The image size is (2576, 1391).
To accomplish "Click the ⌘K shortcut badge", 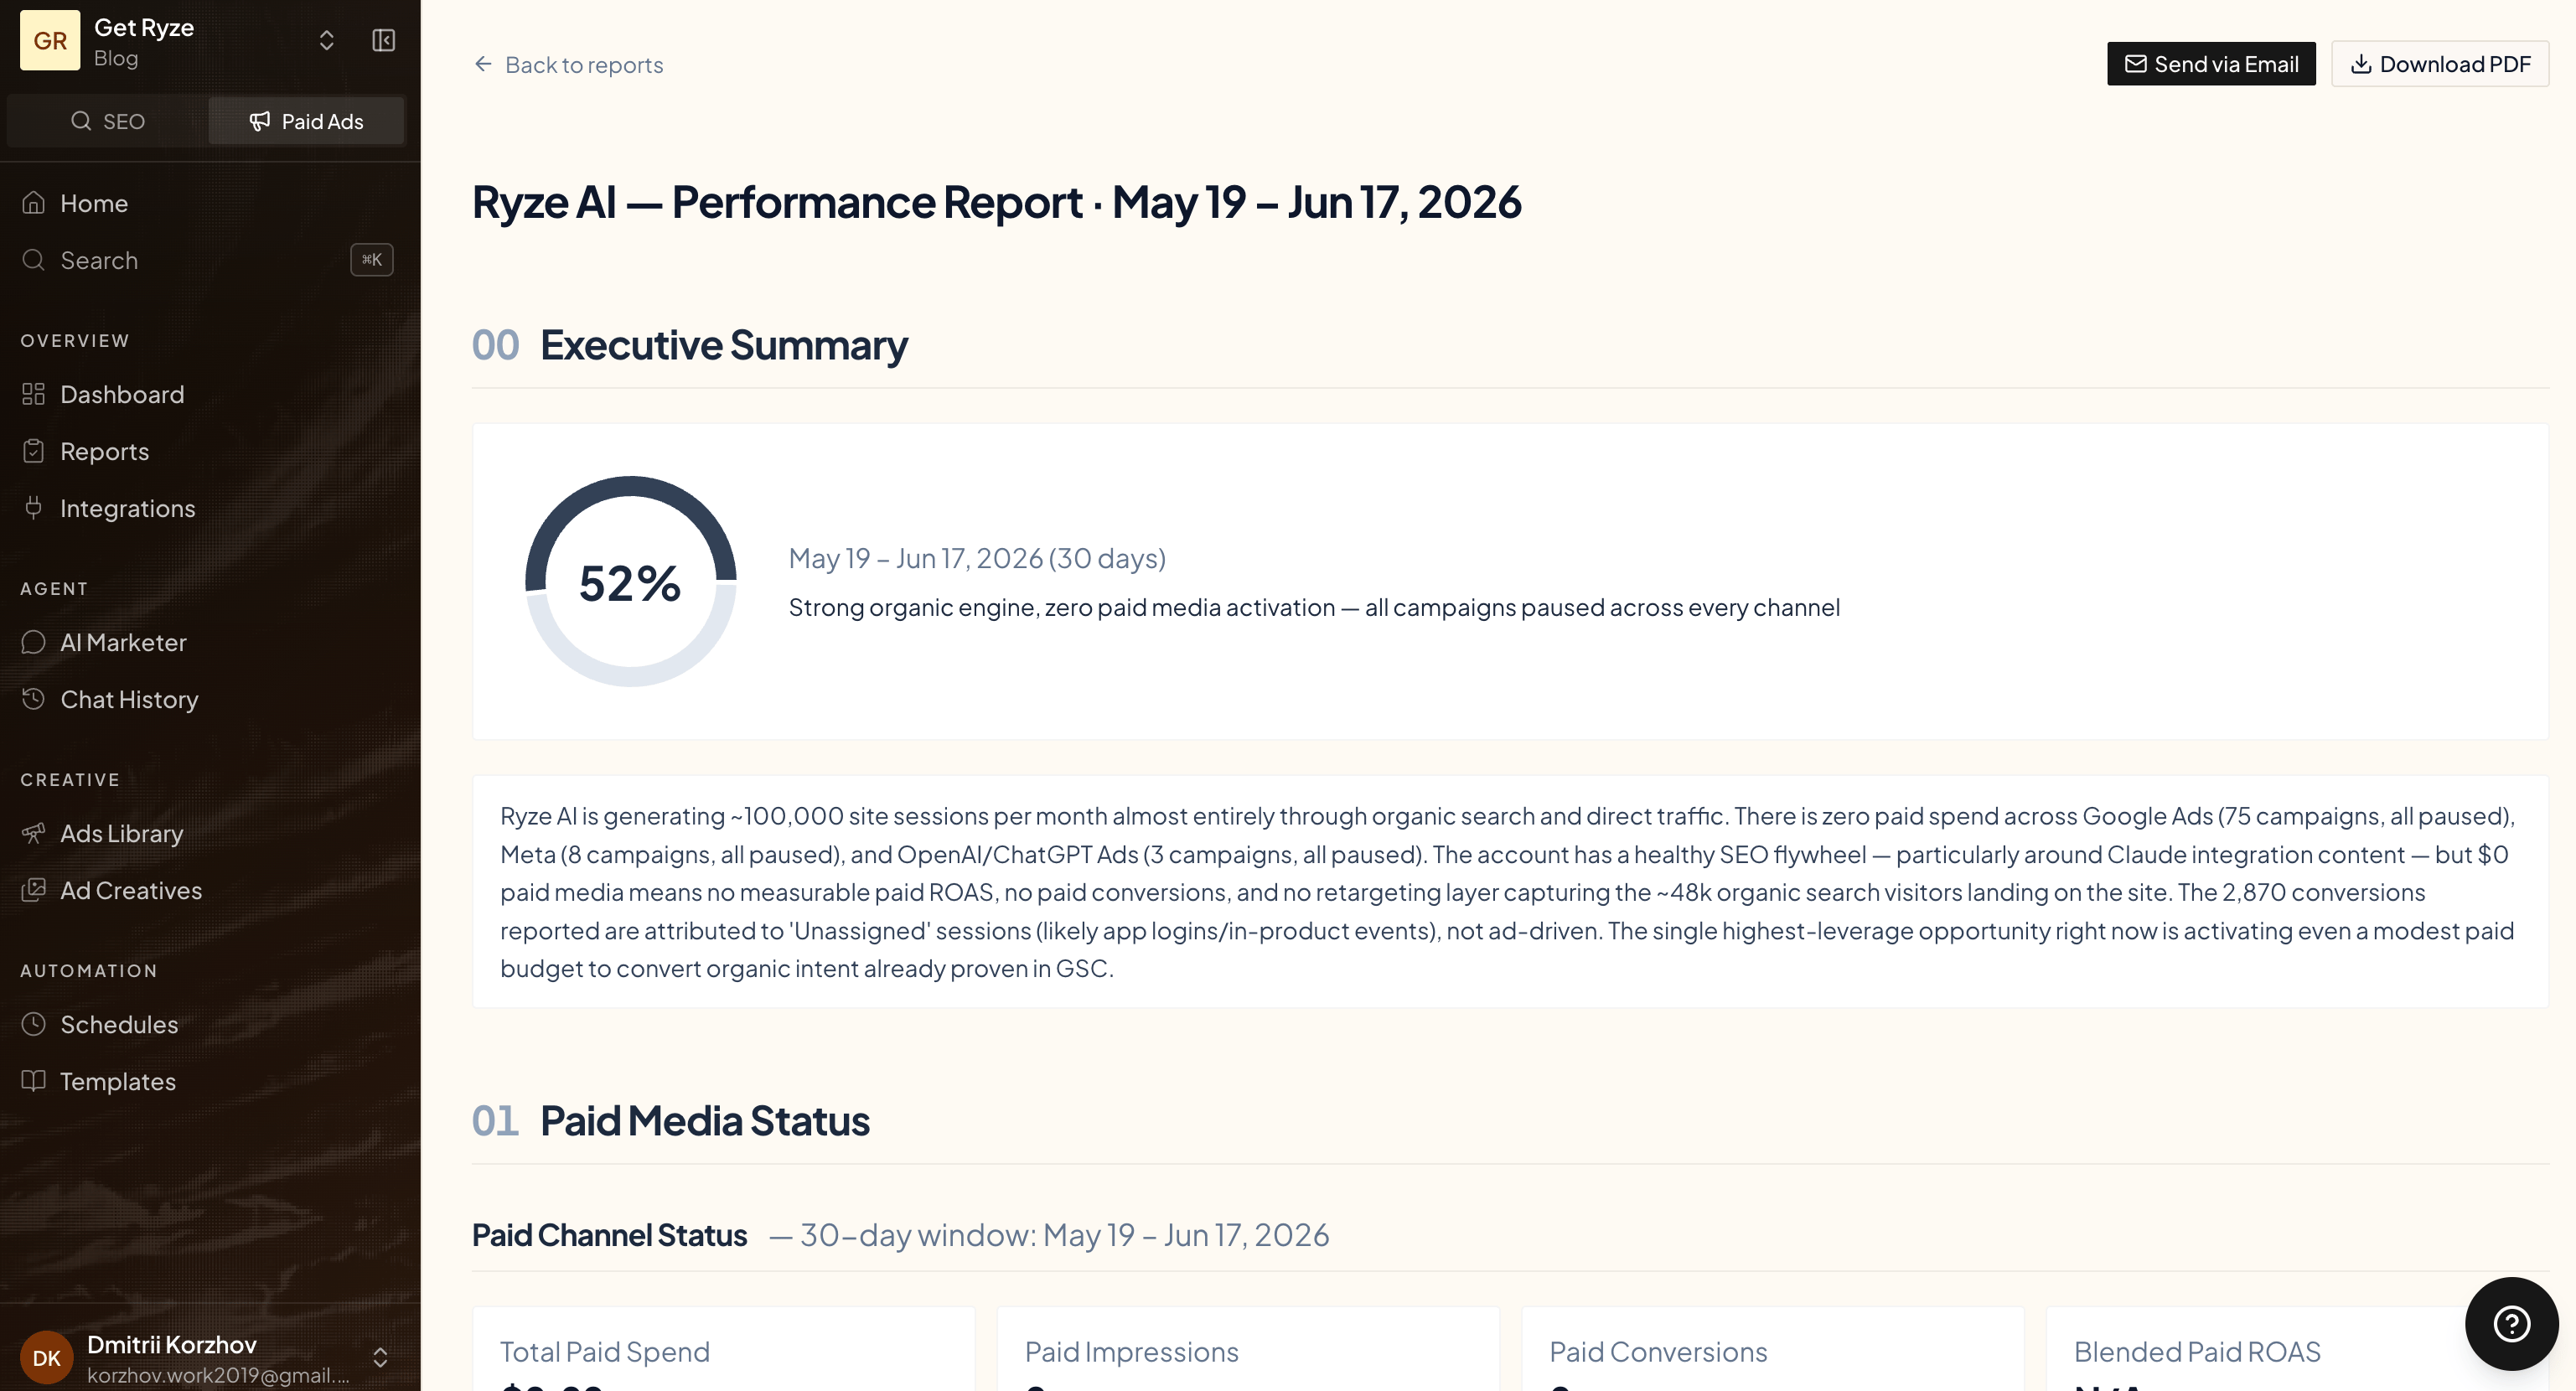I will (372, 260).
